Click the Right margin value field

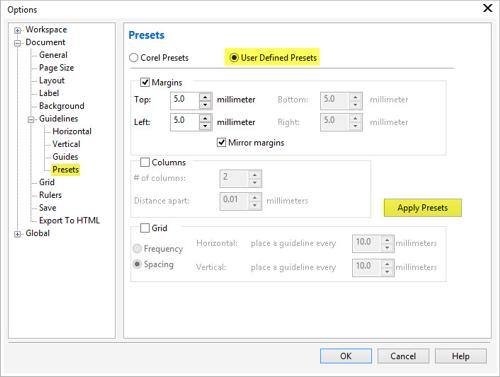[x=335, y=122]
